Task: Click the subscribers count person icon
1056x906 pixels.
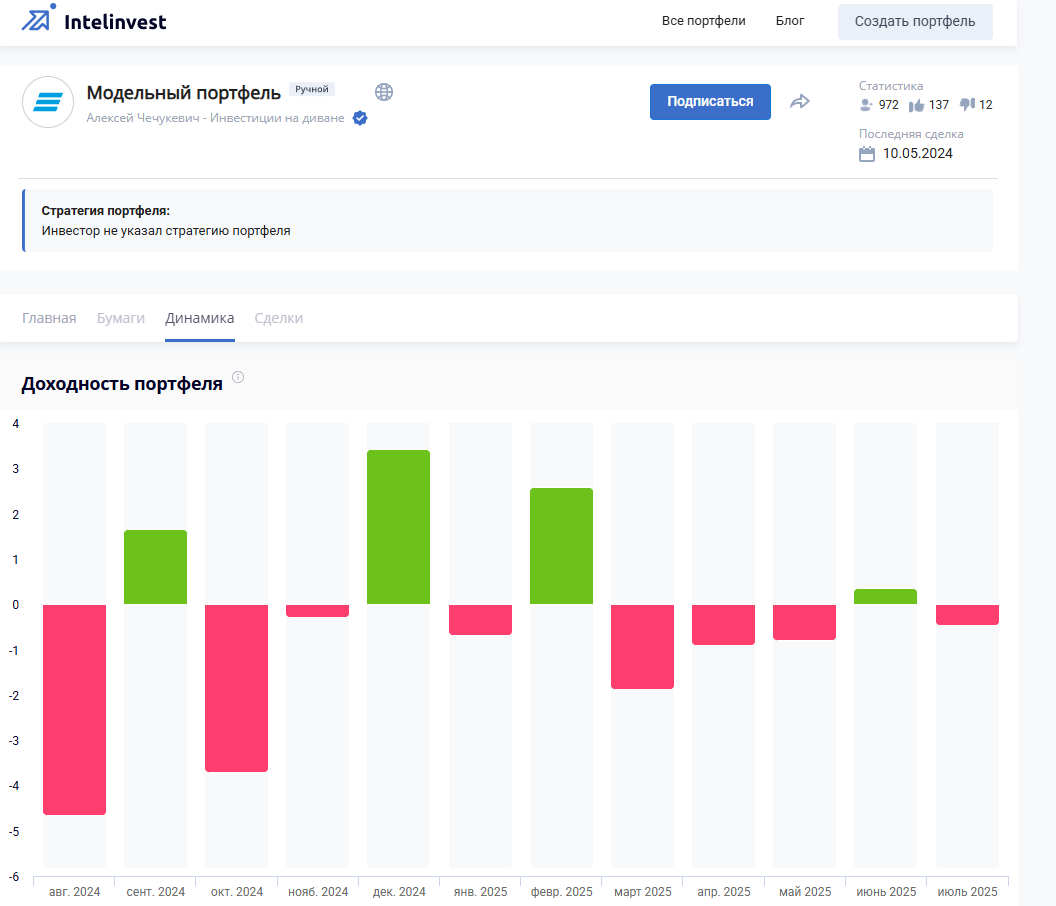Action: coord(865,105)
